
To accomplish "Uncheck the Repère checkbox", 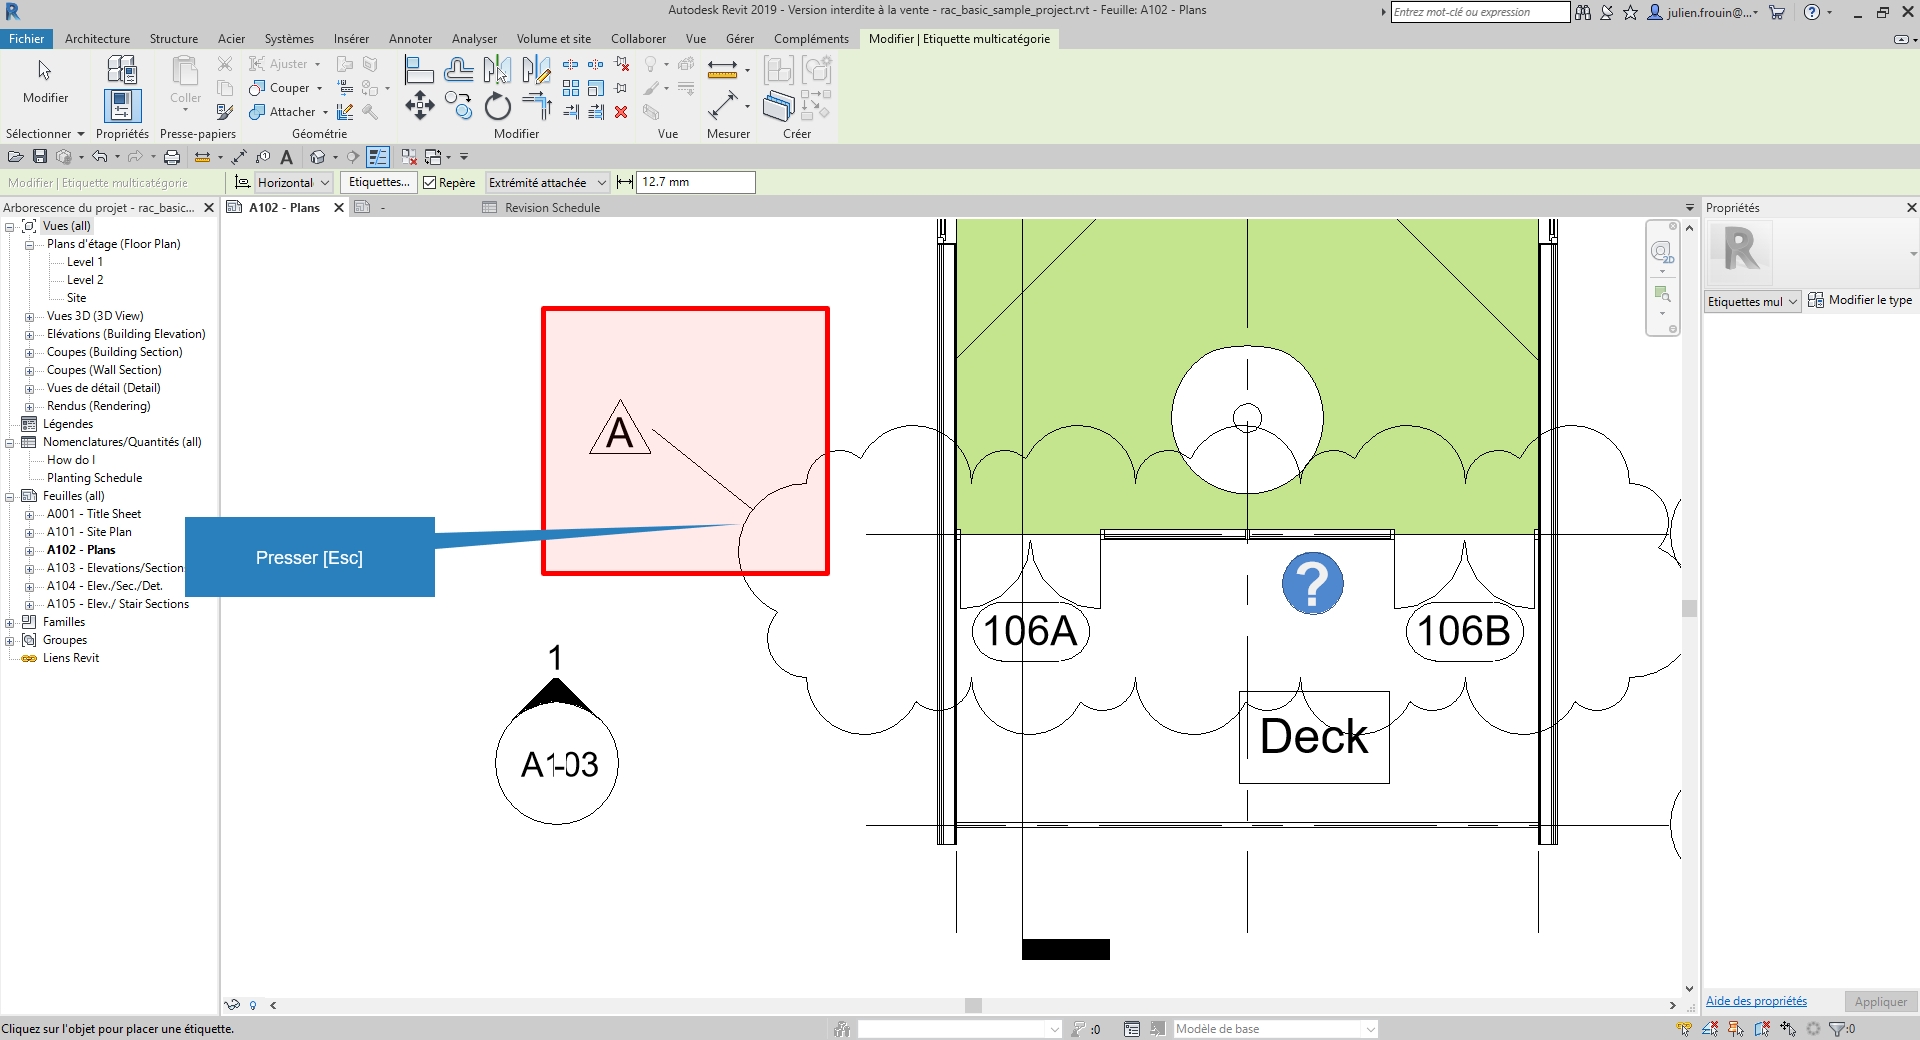I will click(x=430, y=183).
